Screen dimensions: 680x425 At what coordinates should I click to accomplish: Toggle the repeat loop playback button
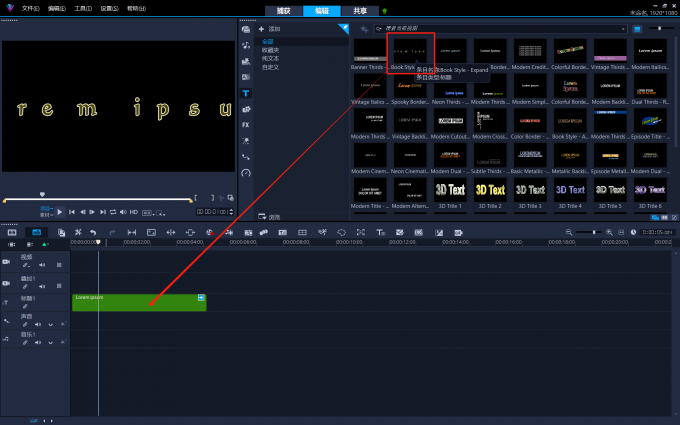click(113, 212)
